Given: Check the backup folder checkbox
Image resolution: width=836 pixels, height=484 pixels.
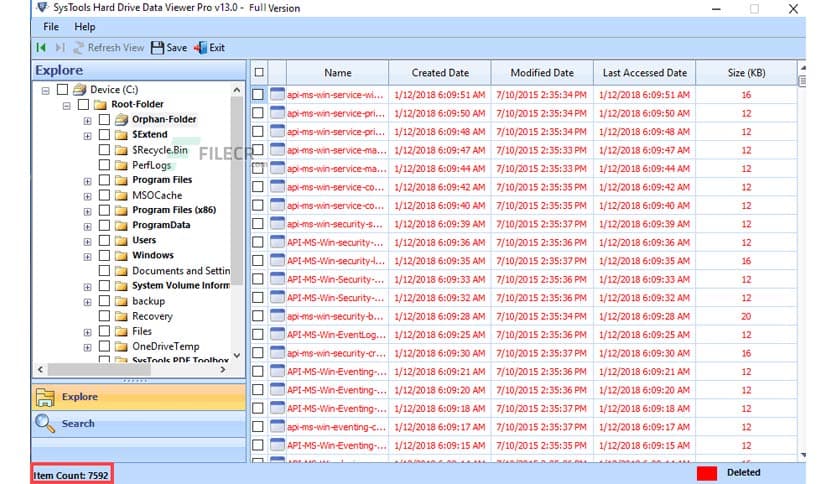Looking at the screenshot, I should (x=104, y=301).
